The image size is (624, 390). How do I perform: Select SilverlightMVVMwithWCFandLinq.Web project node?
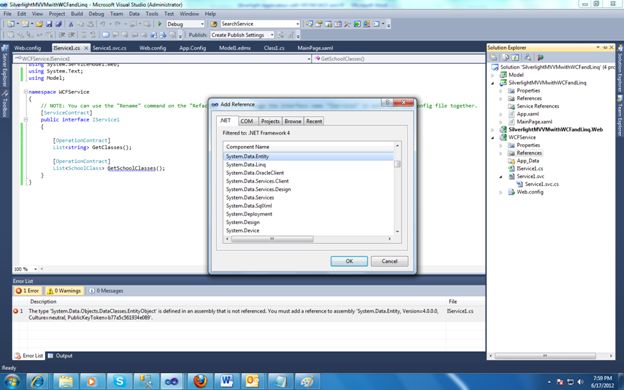point(555,130)
